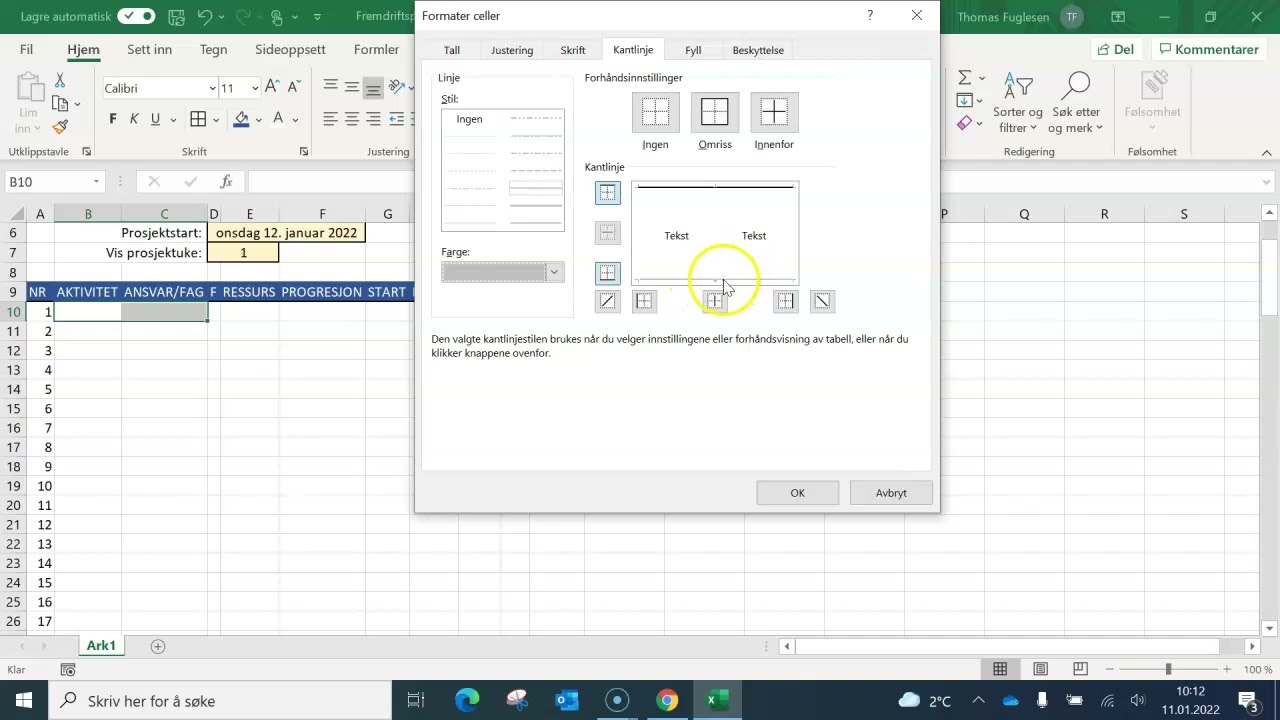Select the Omriss outline preset
Screen dimensions: 1280x720
coord(715,113)
